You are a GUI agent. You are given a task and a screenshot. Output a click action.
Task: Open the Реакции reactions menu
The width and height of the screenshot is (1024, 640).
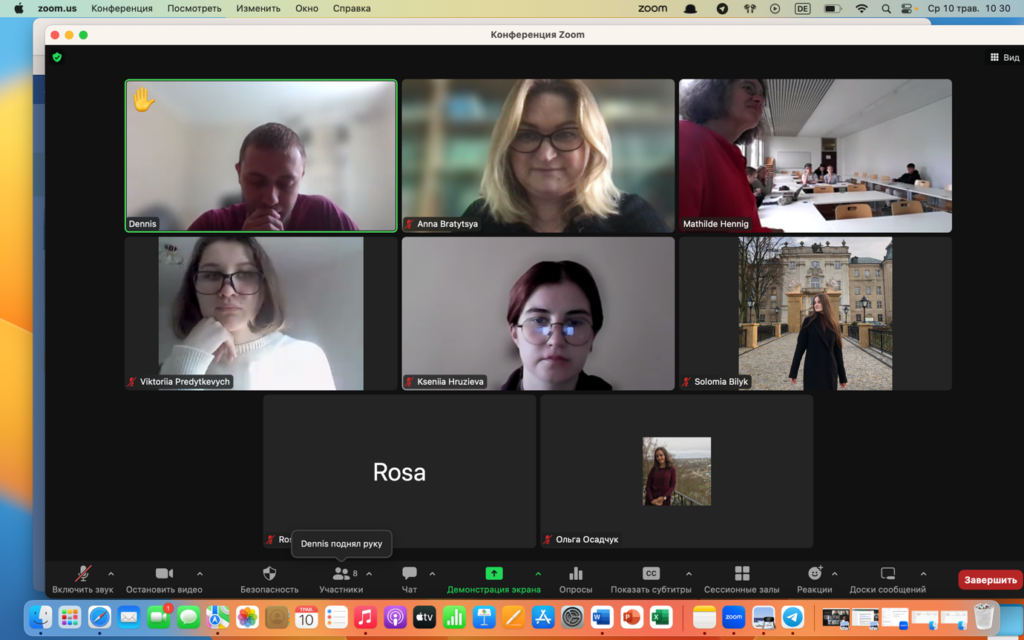pos(814,574)
